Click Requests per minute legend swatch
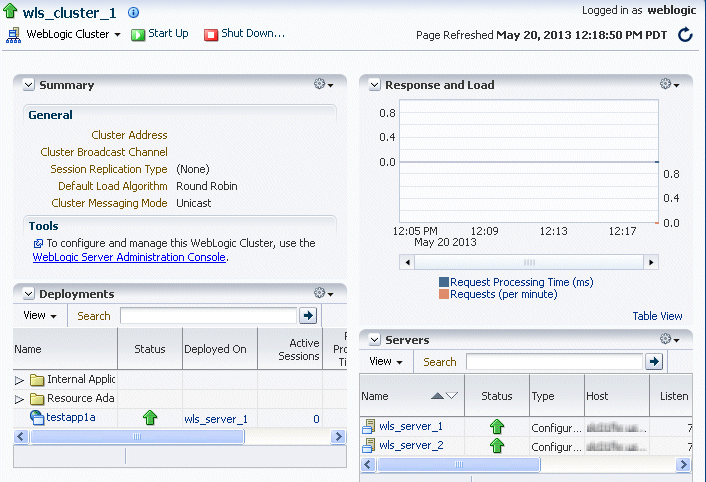This screenshot has height=482, width=706. 444,294
